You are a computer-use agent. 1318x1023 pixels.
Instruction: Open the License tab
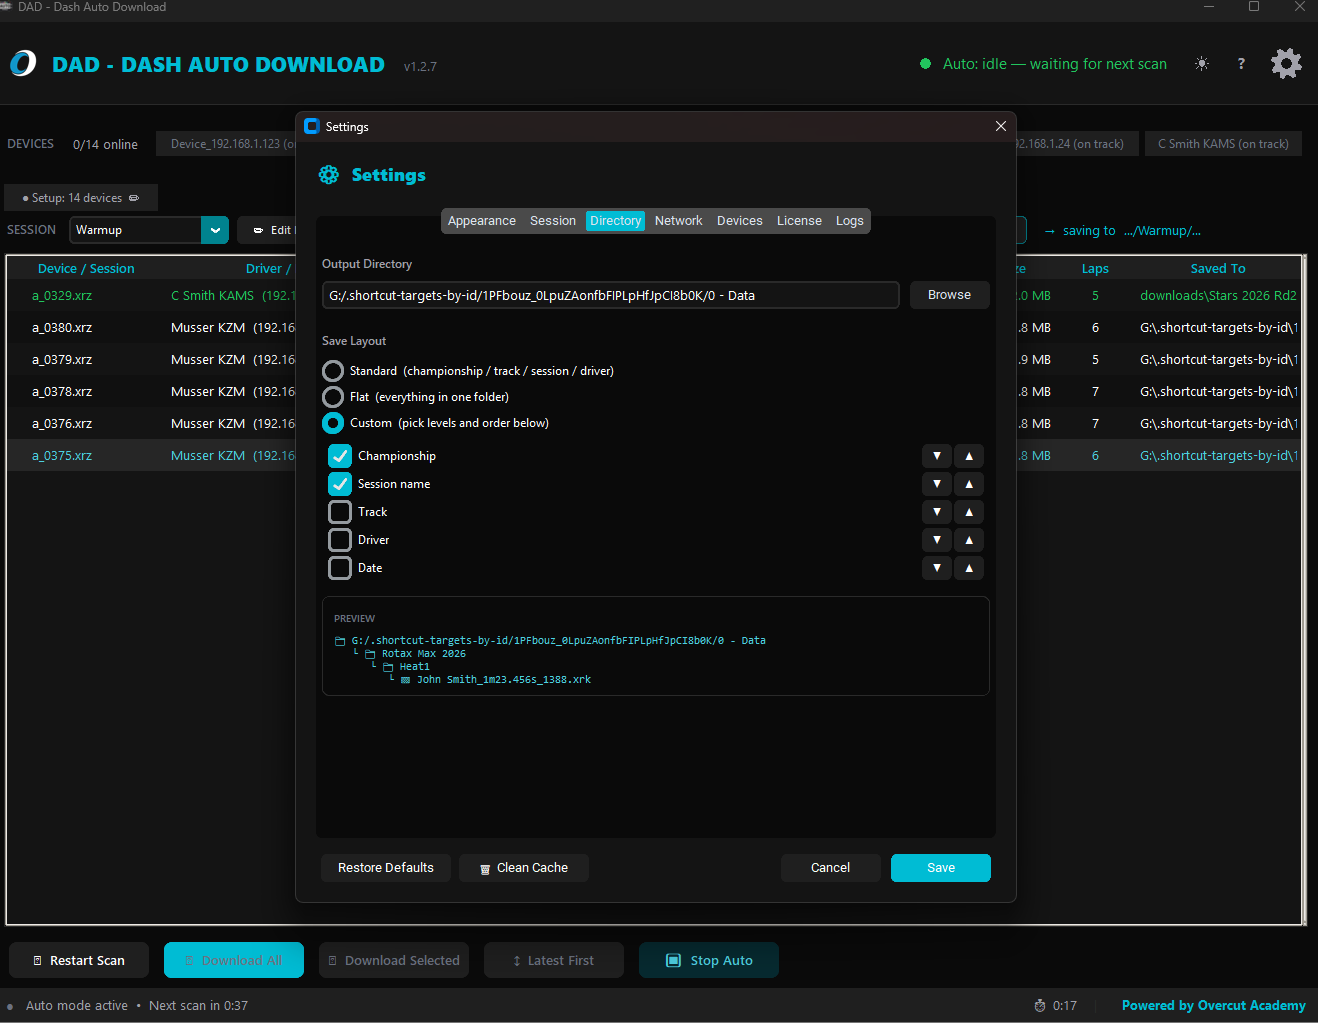point(799,221)
